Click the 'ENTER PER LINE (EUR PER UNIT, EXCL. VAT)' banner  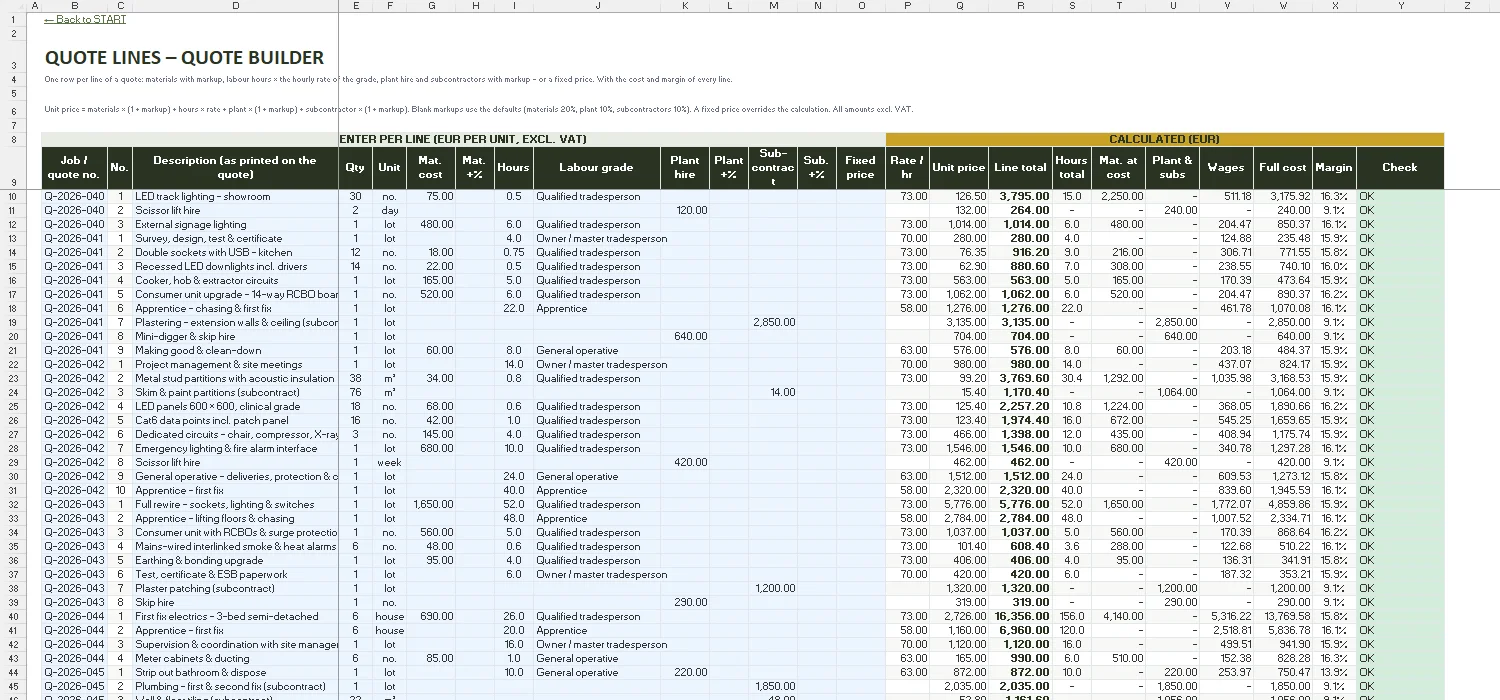462,139
